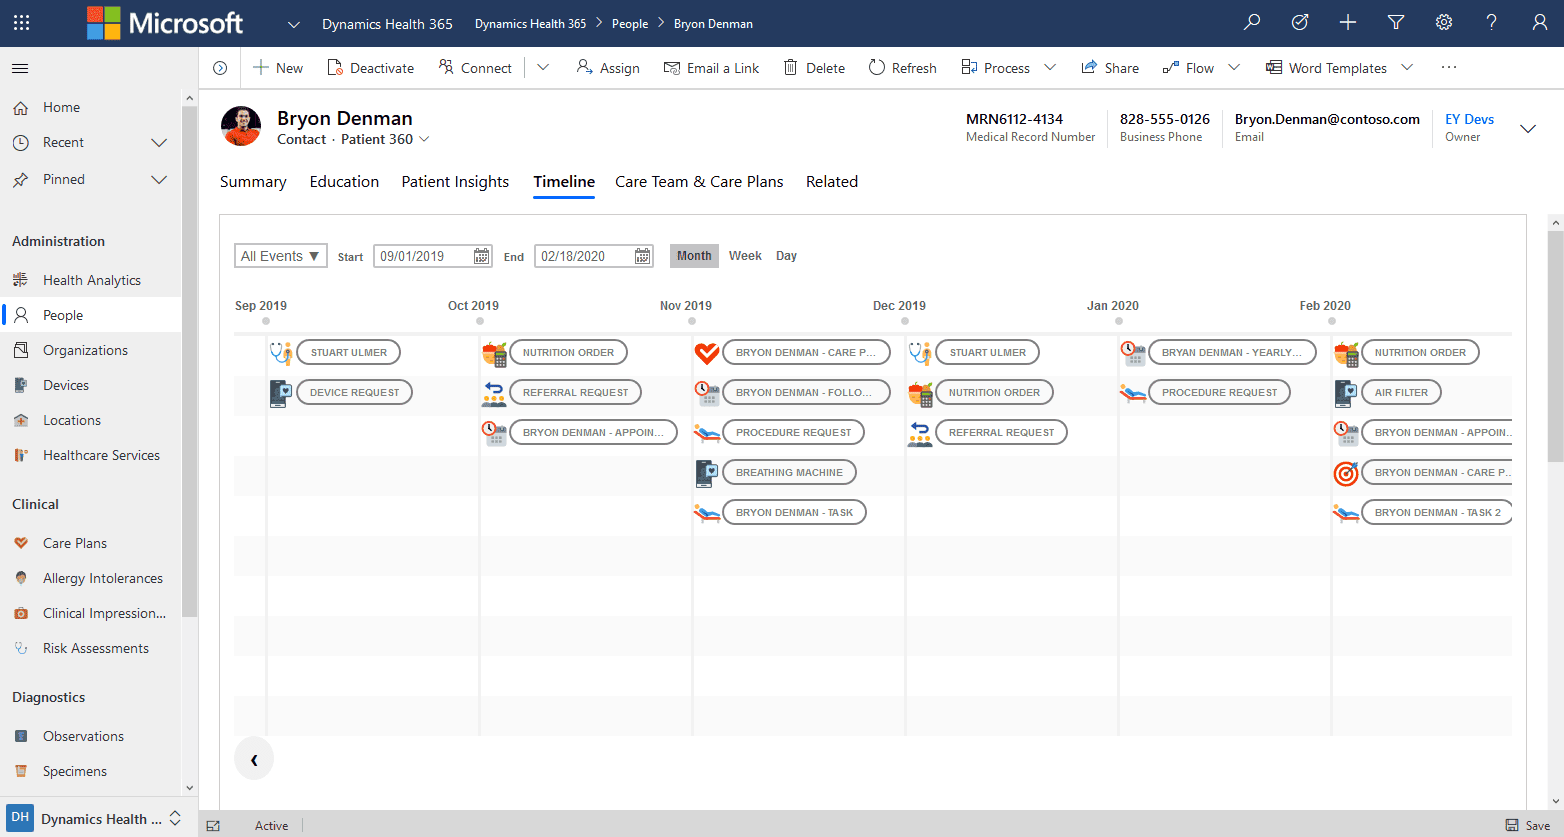Open the EY Devs owner link
The image size is (1564, 837).
point(1469,119)
